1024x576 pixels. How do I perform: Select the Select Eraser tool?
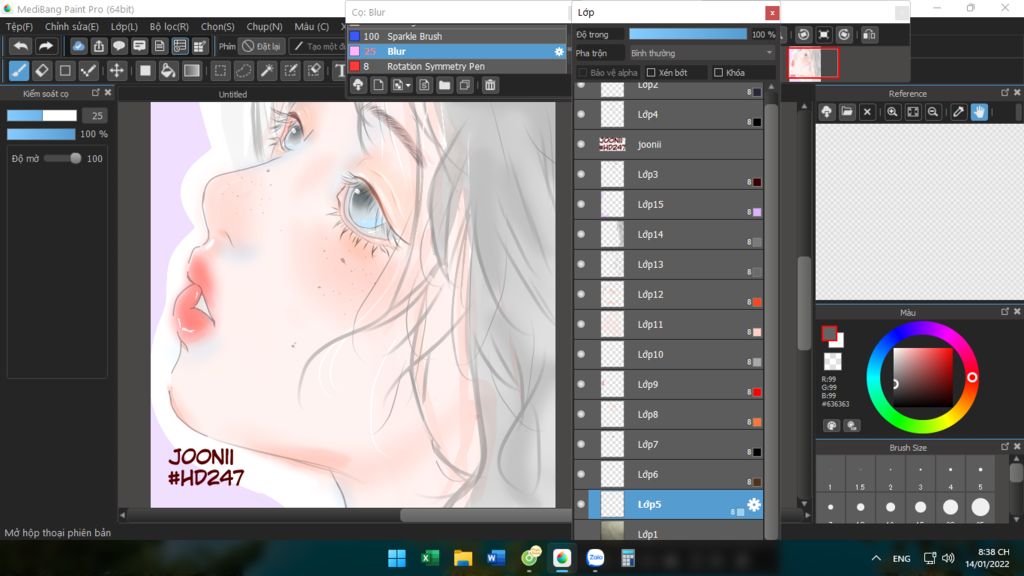point(314,71)
